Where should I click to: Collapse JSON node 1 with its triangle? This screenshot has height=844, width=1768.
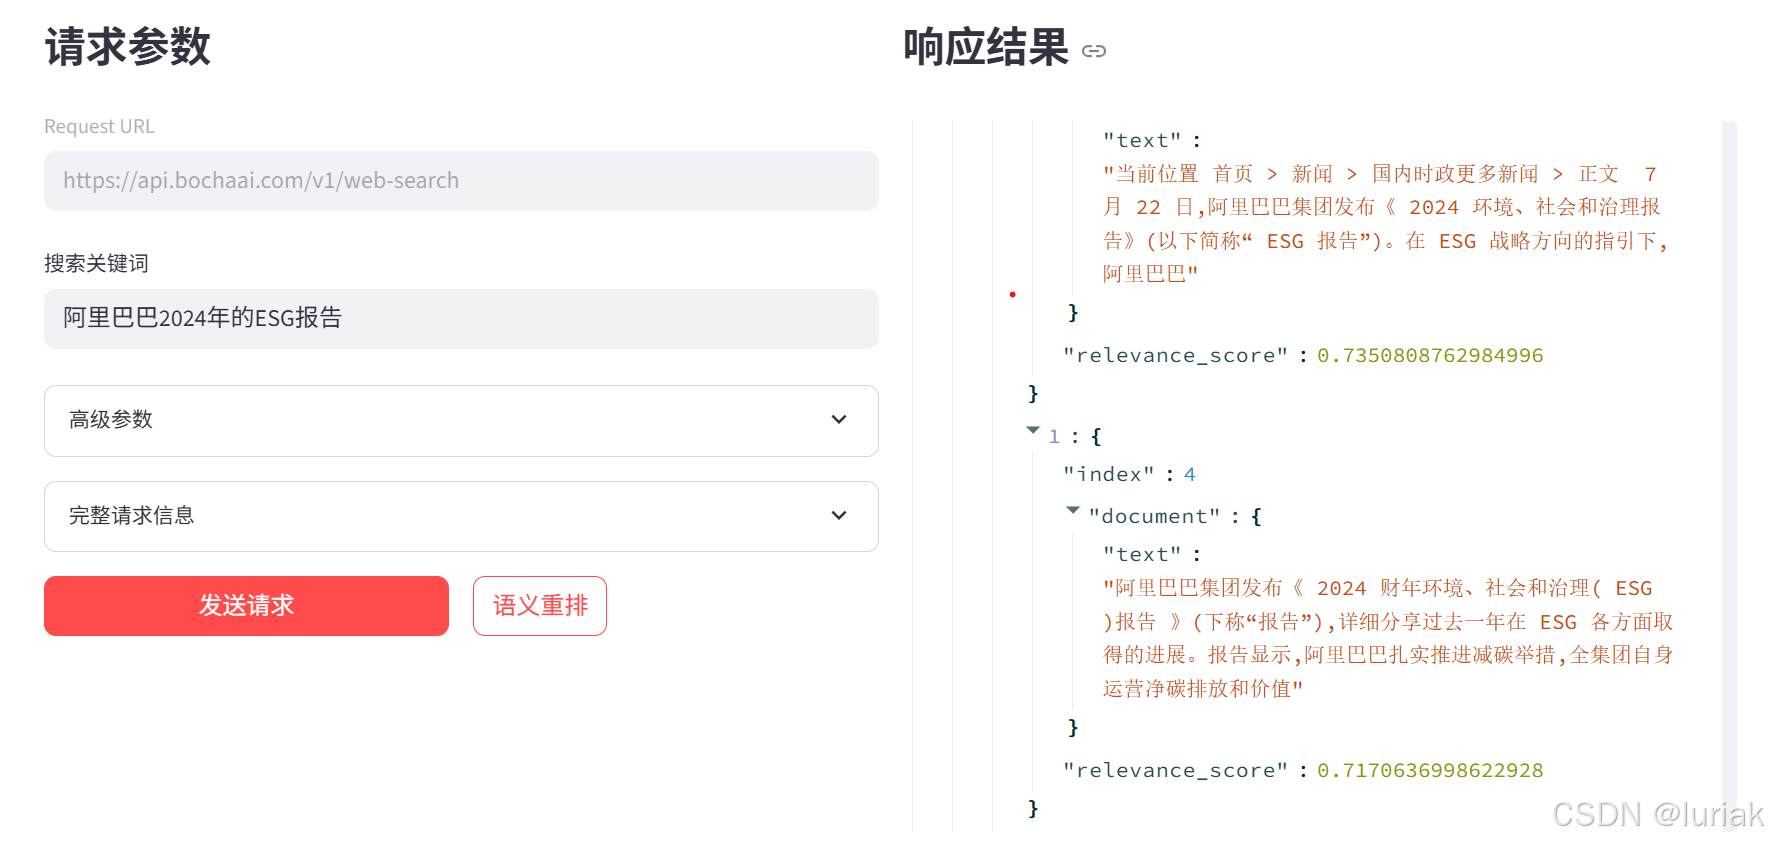[x=1033, y=431]
